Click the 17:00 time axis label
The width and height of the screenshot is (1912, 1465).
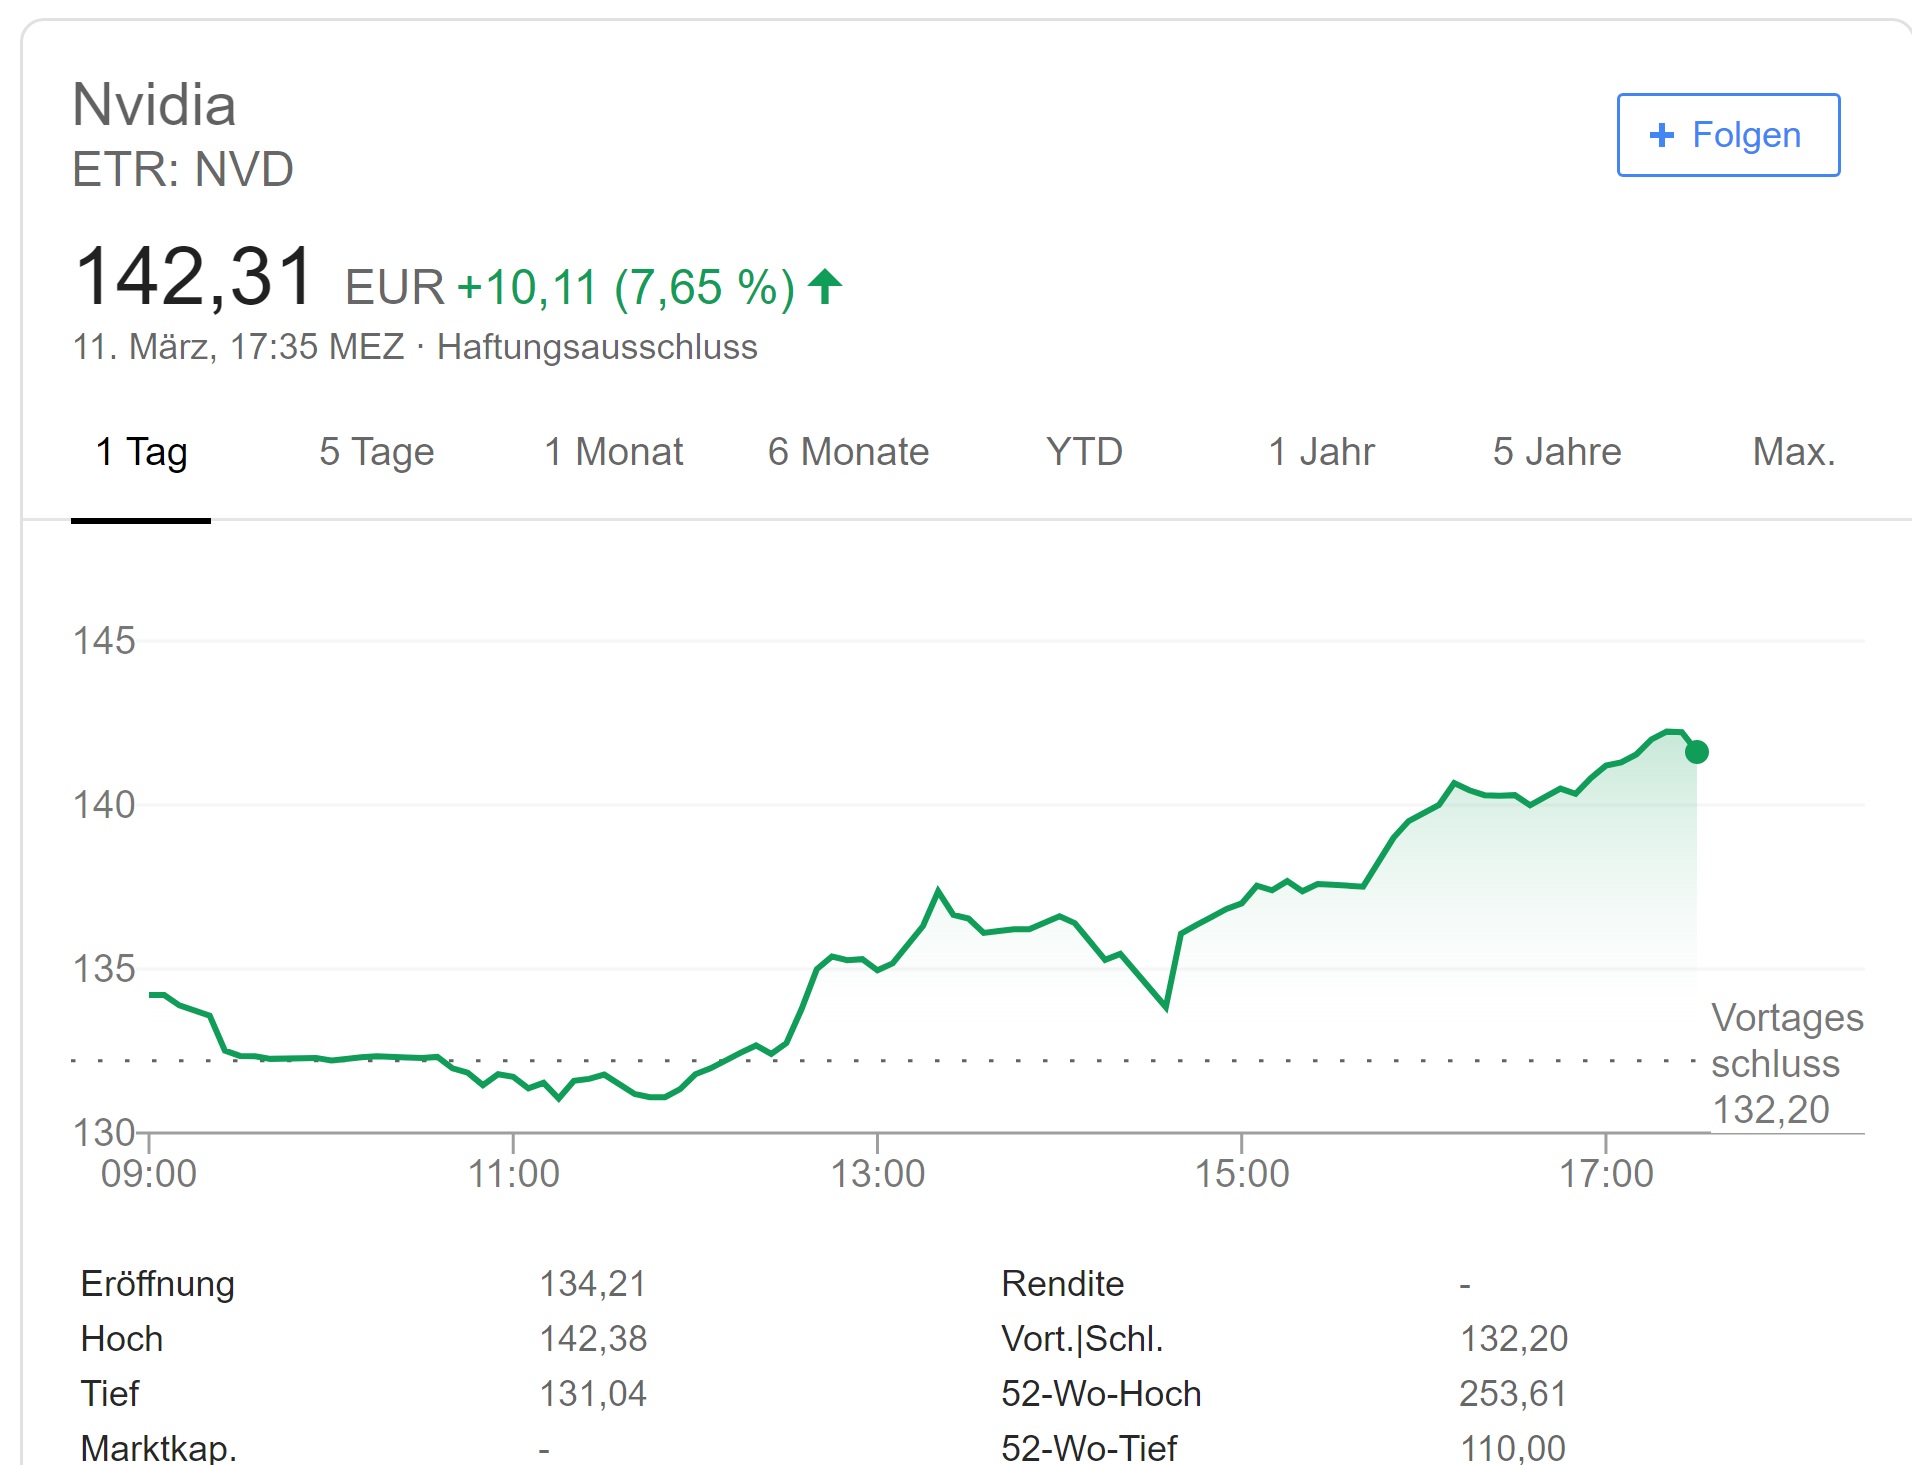tap(1606, 1174)
